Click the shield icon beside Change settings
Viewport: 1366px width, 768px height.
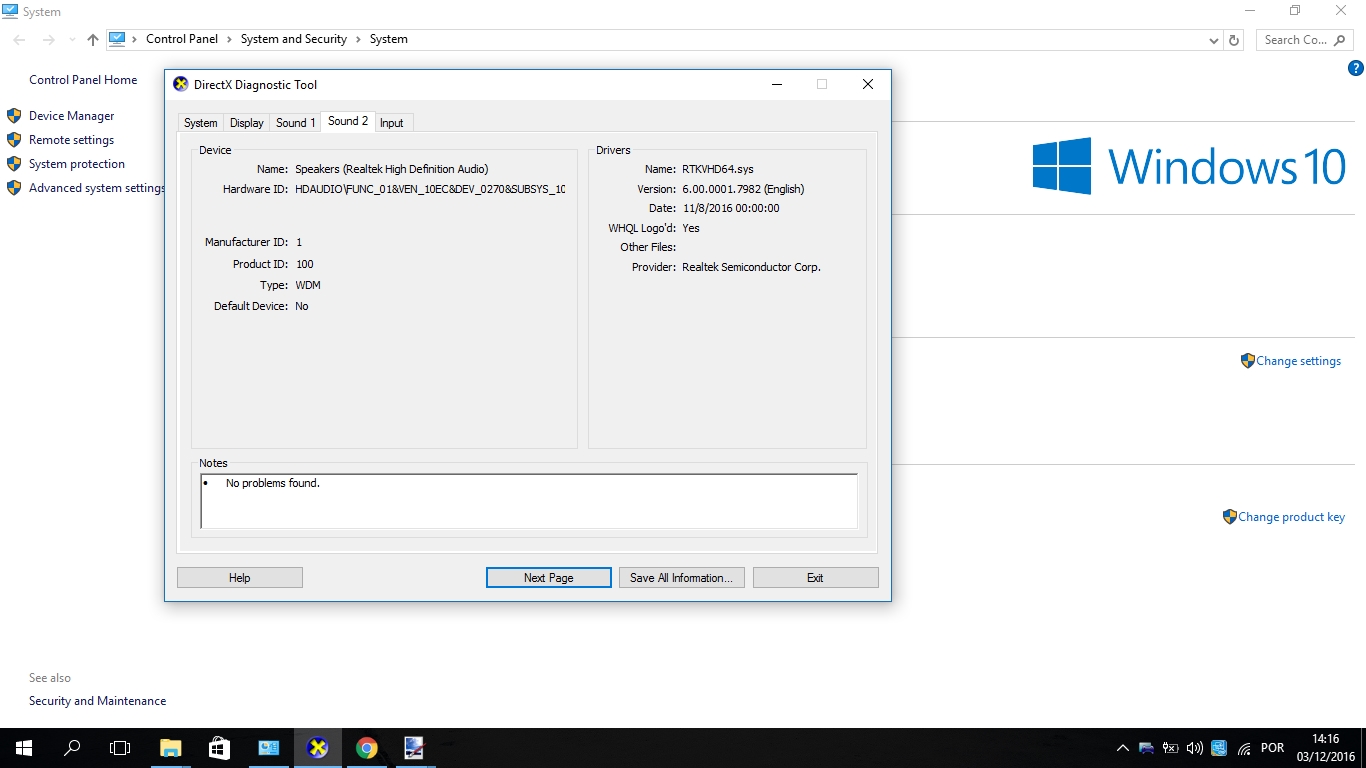coord(1247,361)
